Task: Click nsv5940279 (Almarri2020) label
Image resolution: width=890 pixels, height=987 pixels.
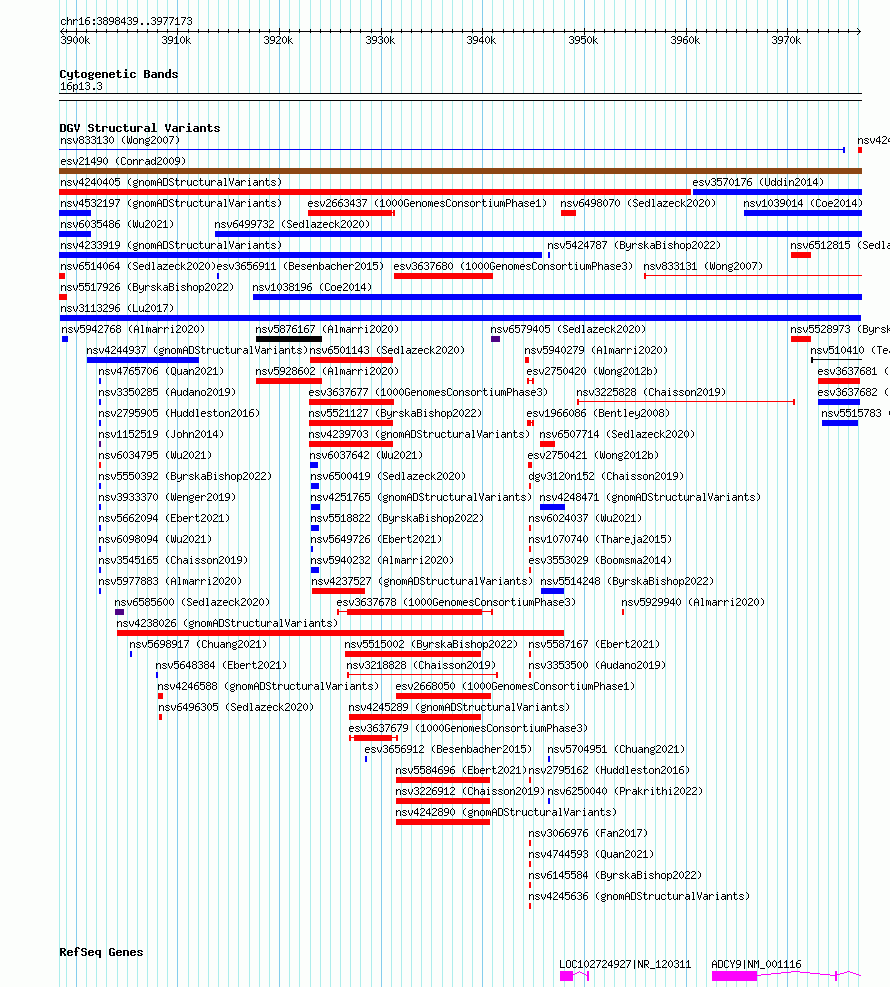Action: (x=596, y=351)
